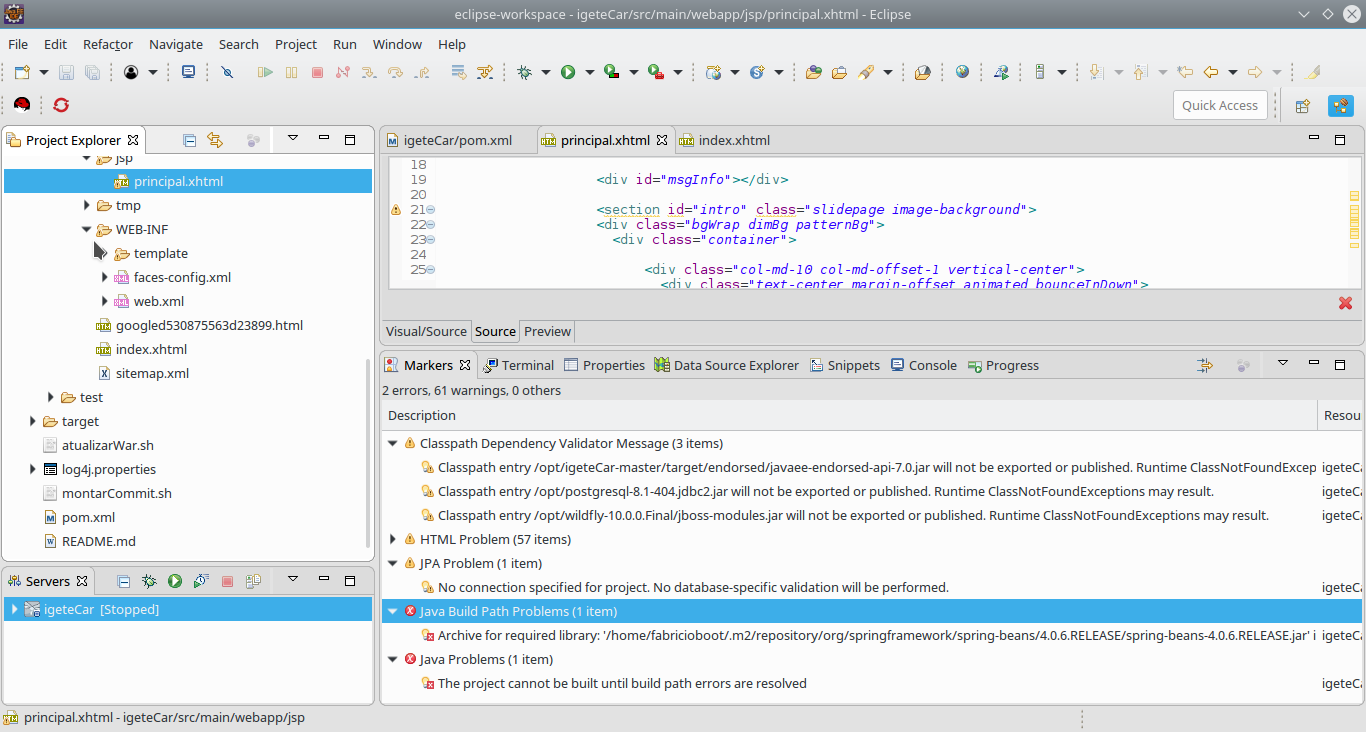Viewport: 1366px width, 732px height.
Task: Click the red refresh arrows toolbar icon
Action: click(61, 105)
